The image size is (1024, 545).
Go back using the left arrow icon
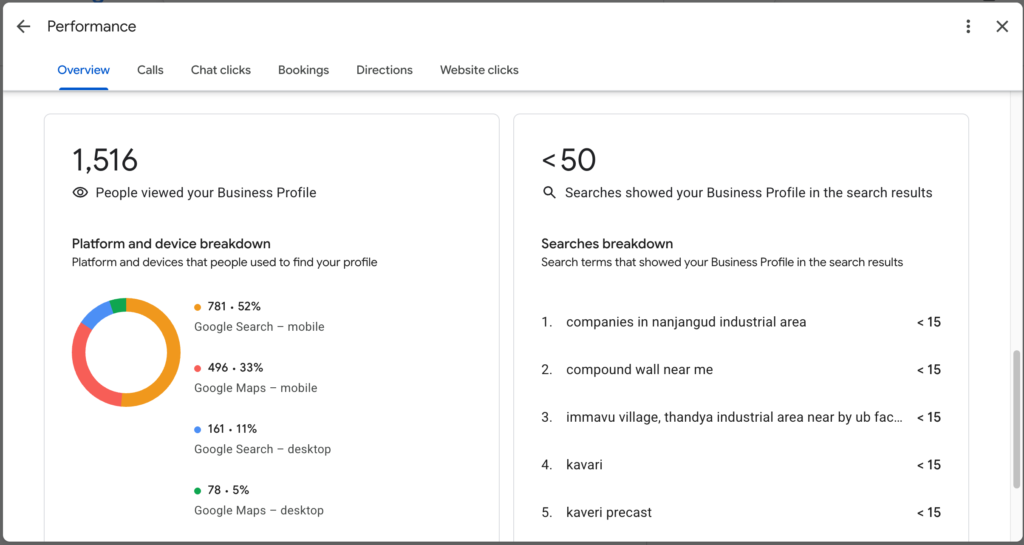coord(24,27)
